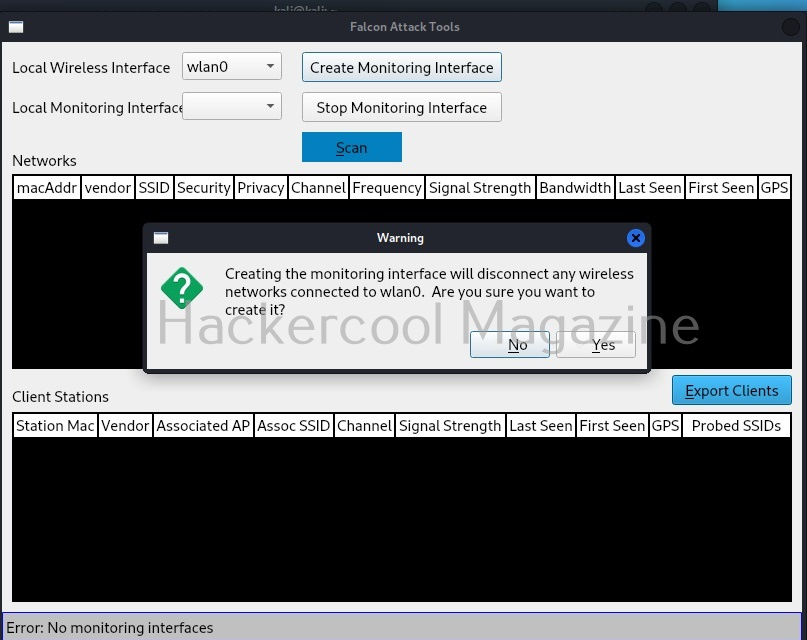
Task: Click the Last Seen header in Client Stations
Action: pyautogui.click(x=540, y=425)
